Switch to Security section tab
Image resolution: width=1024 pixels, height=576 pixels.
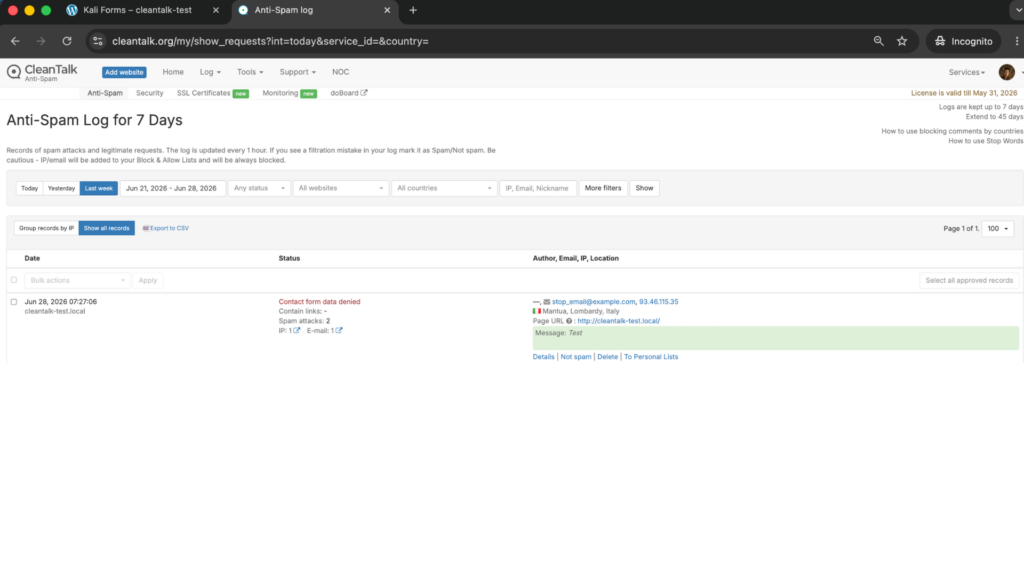(150, 93)
